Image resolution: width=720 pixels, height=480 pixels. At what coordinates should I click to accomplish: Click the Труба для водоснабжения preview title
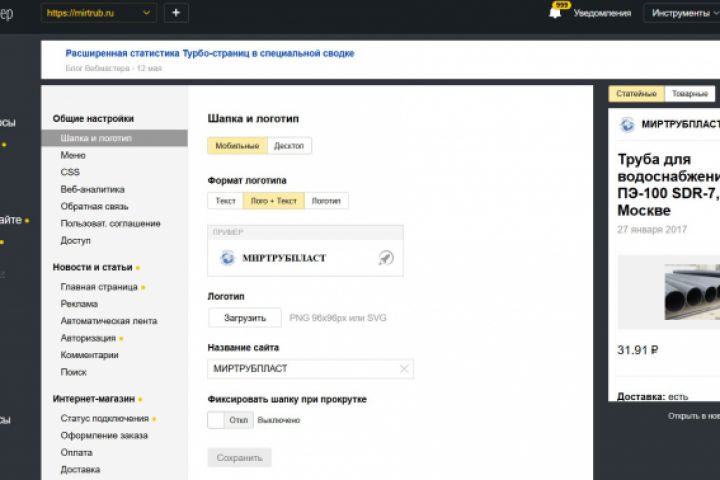(669, 185)
